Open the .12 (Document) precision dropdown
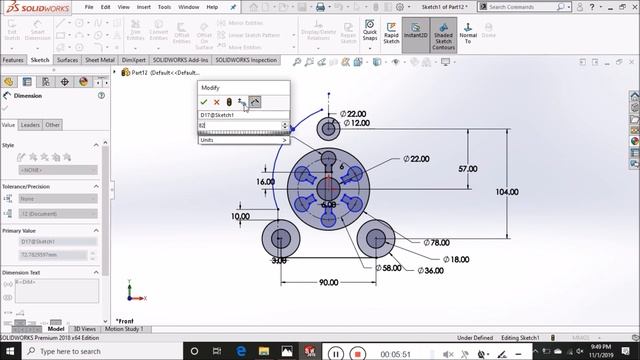The width and height of the screenshot is (640, 360). [x=58, y=213]
